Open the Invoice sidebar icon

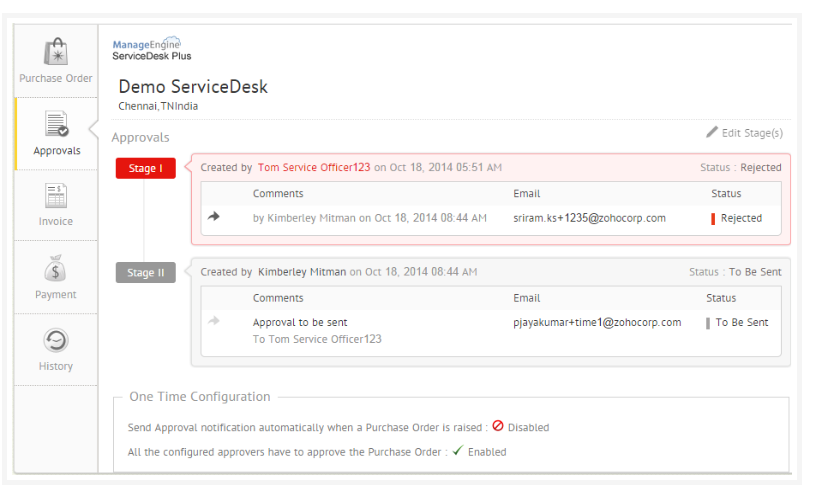[56, 196]
